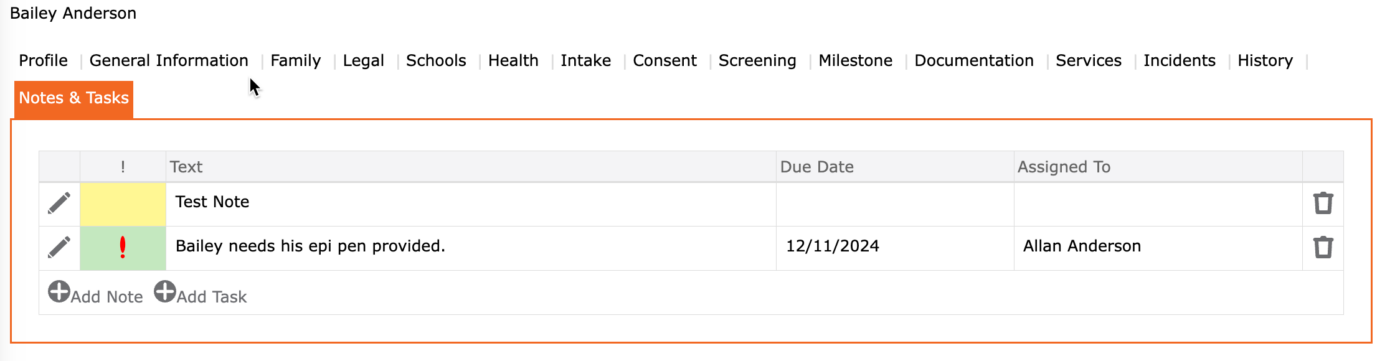This screenshot has width=1400, height=361.
Task: Click the 12/11/2024 due date cell
Action: (895, 247)
